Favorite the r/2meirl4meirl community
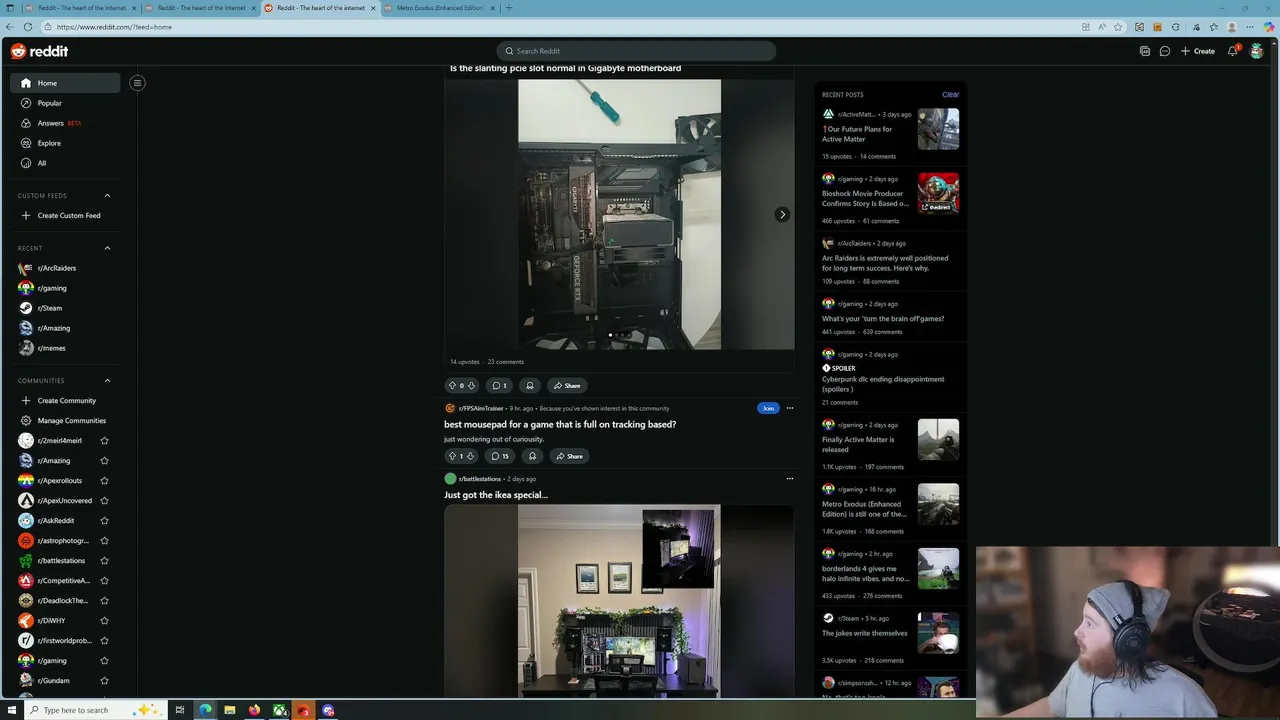This screenshot has height=720, width=1280. (x=104, y=440)
